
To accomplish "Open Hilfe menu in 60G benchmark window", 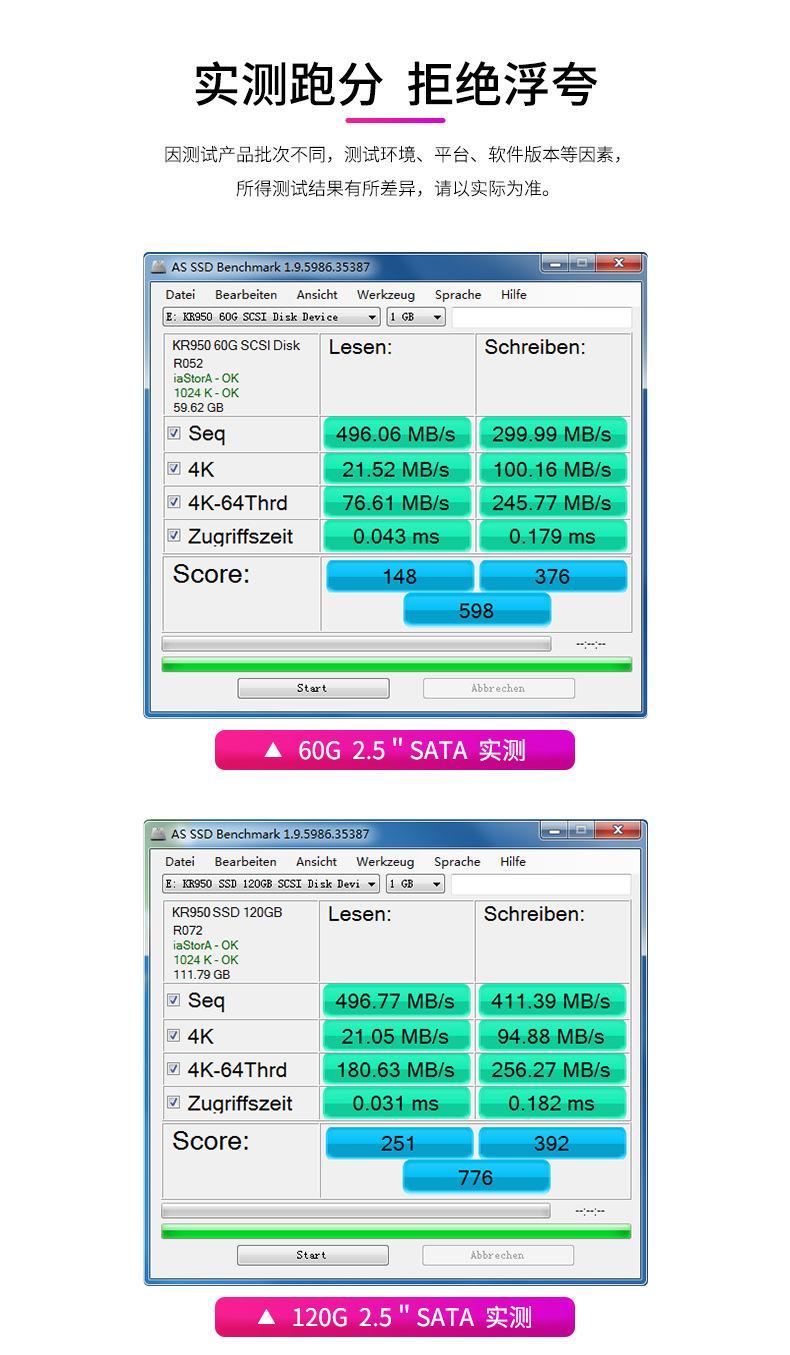I will click(514, 295).
